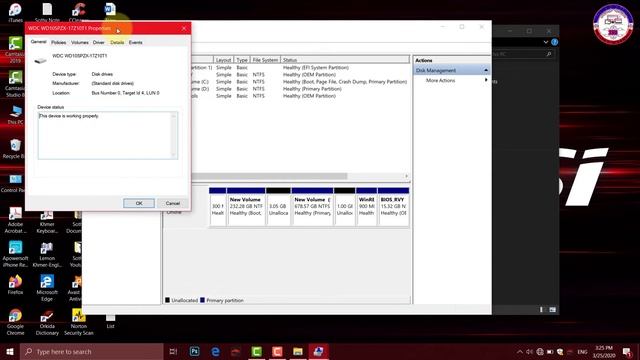Expand the More Actions submenu arrow
Image resolution: width=640 pixels, height=360 pixels.
coord(486,80)
